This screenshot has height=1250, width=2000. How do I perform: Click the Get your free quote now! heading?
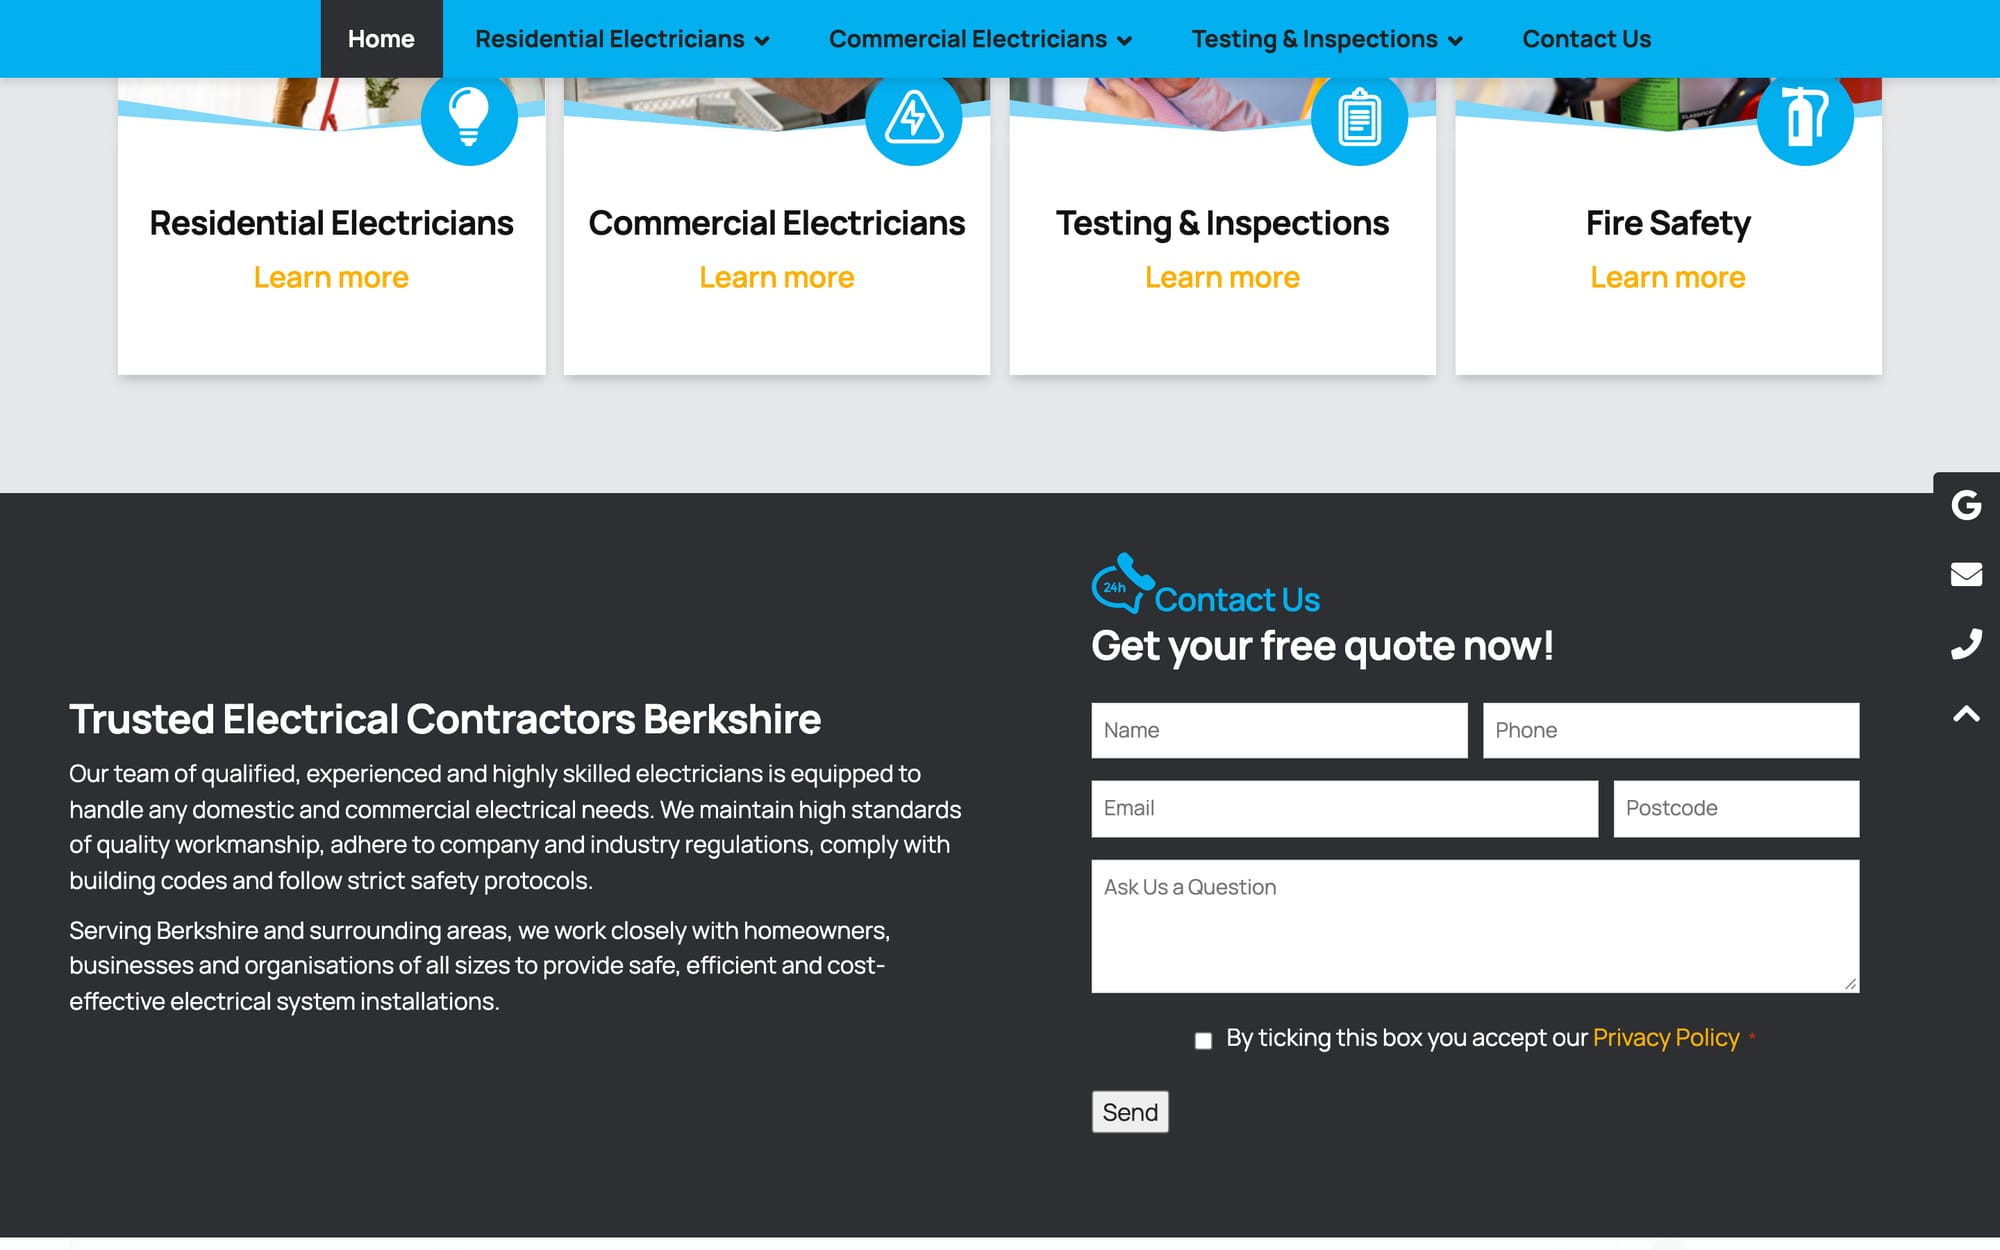1322,646
